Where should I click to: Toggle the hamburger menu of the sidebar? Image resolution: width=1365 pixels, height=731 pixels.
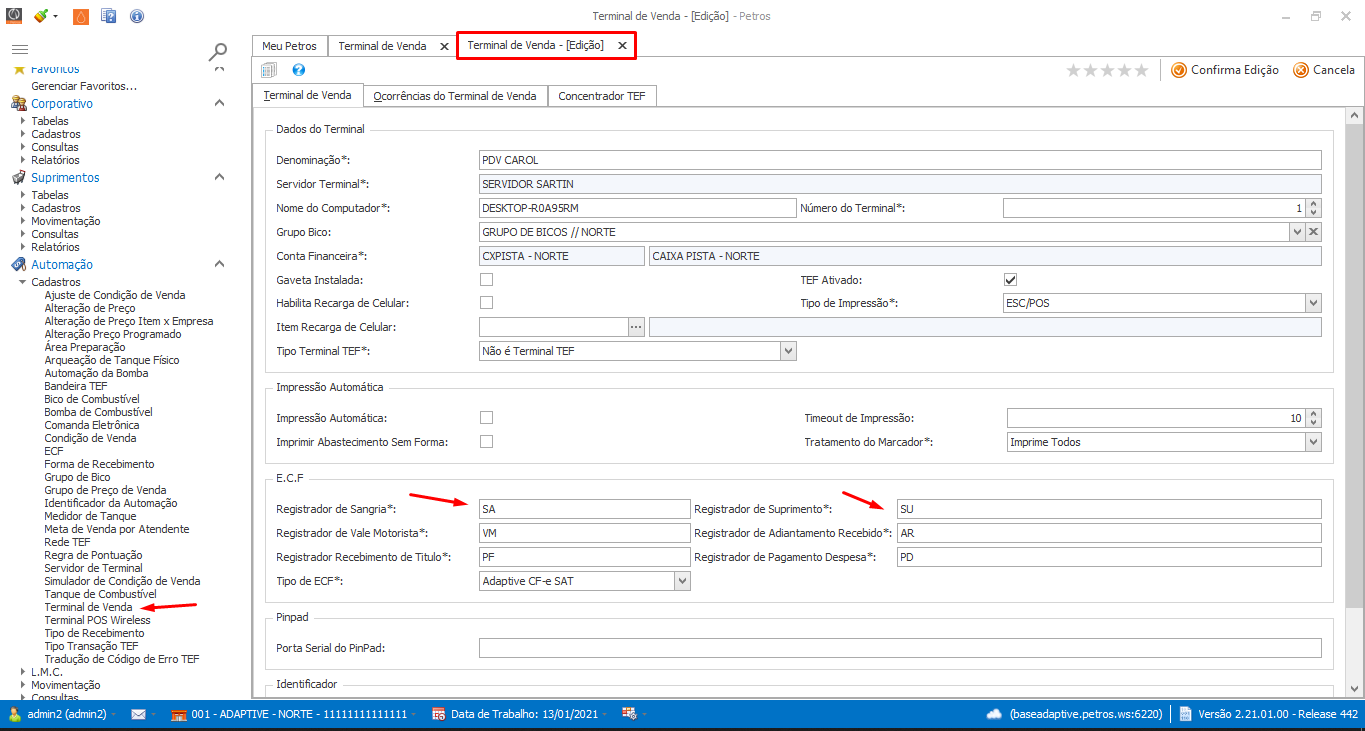click(x=19, y=50)
